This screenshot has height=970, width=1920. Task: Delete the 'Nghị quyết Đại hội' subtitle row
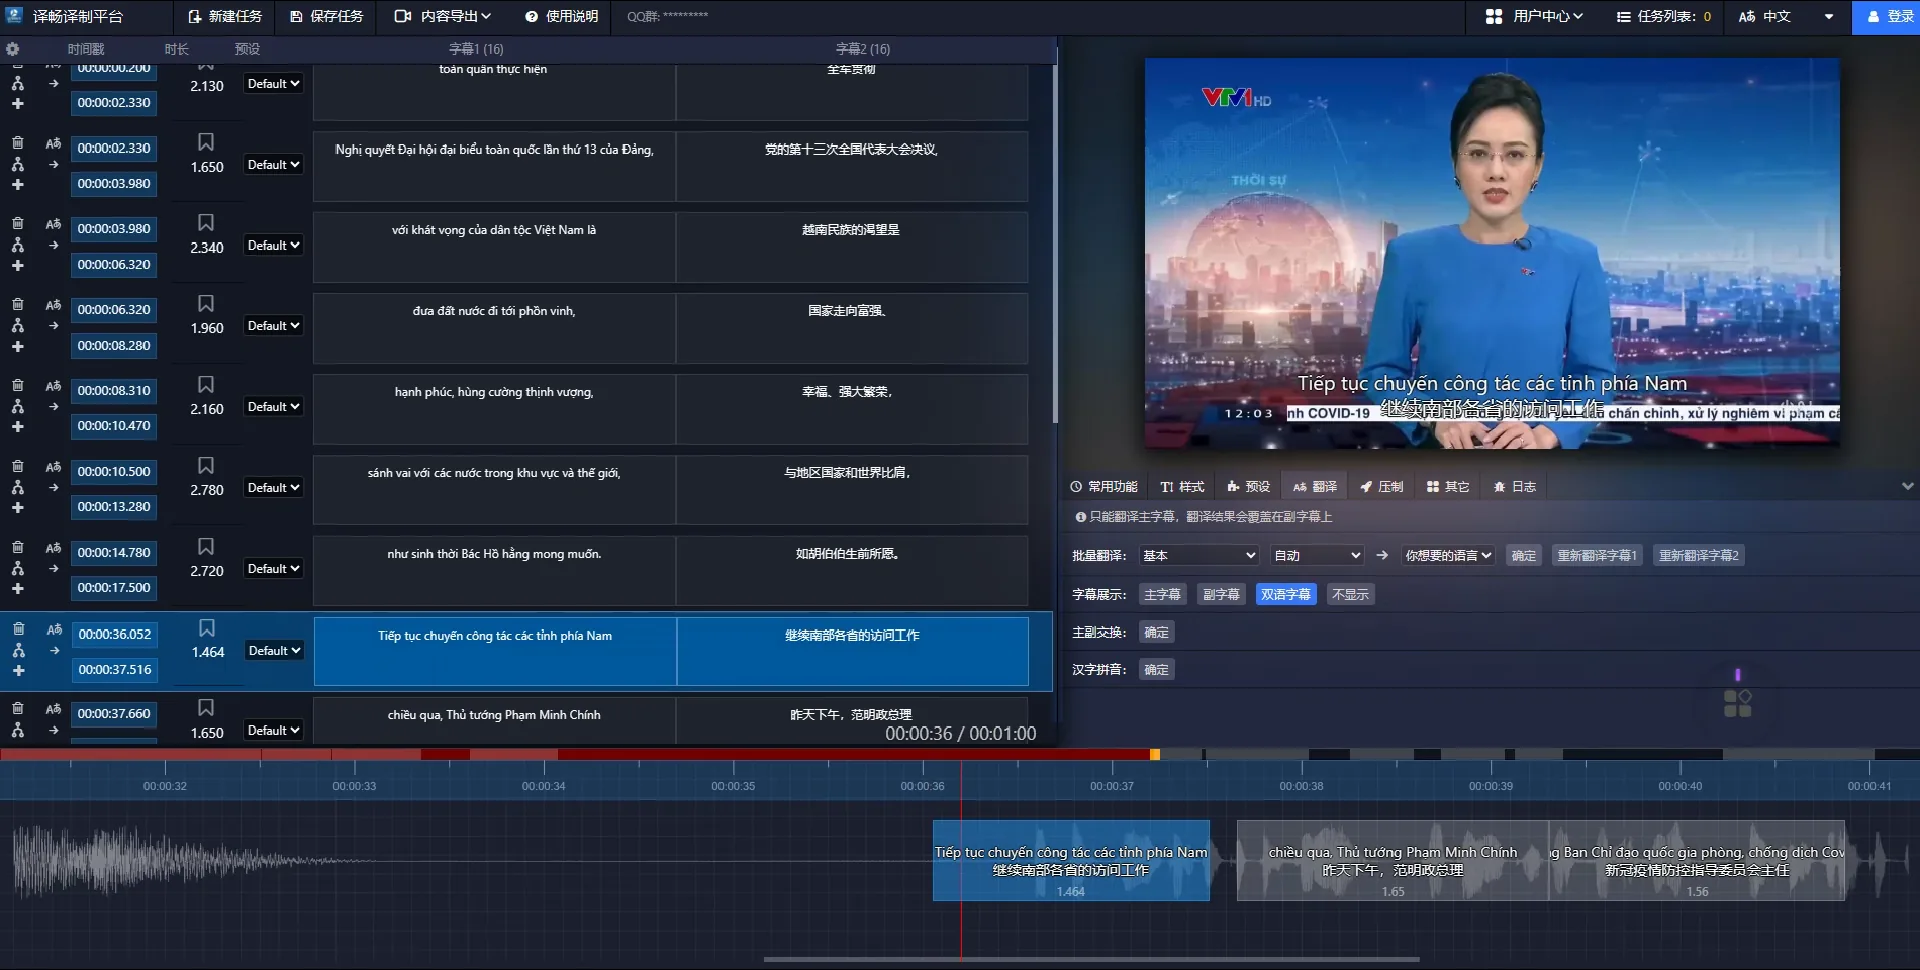point(17,143)
